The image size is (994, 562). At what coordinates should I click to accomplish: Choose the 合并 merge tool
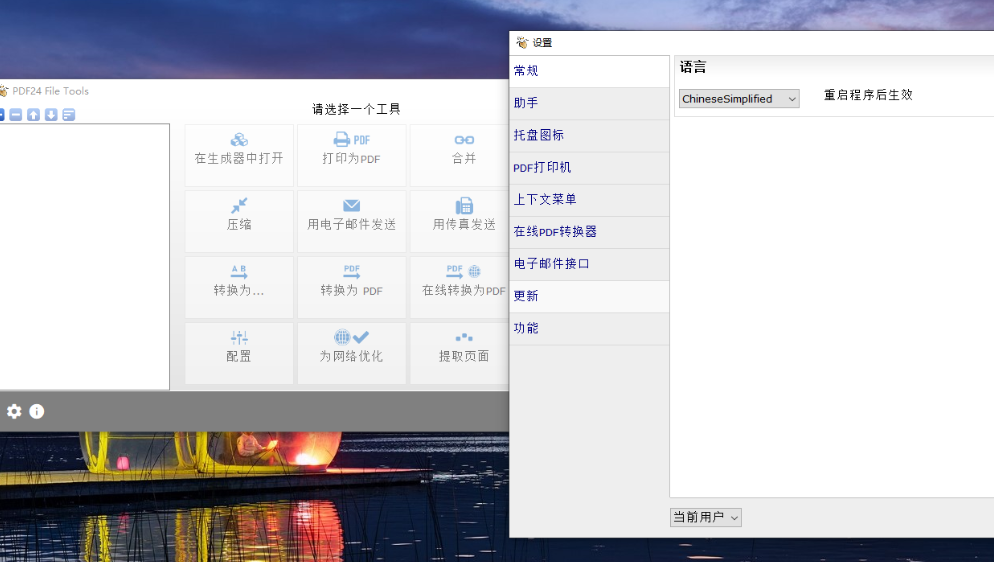tap(460, 155)
